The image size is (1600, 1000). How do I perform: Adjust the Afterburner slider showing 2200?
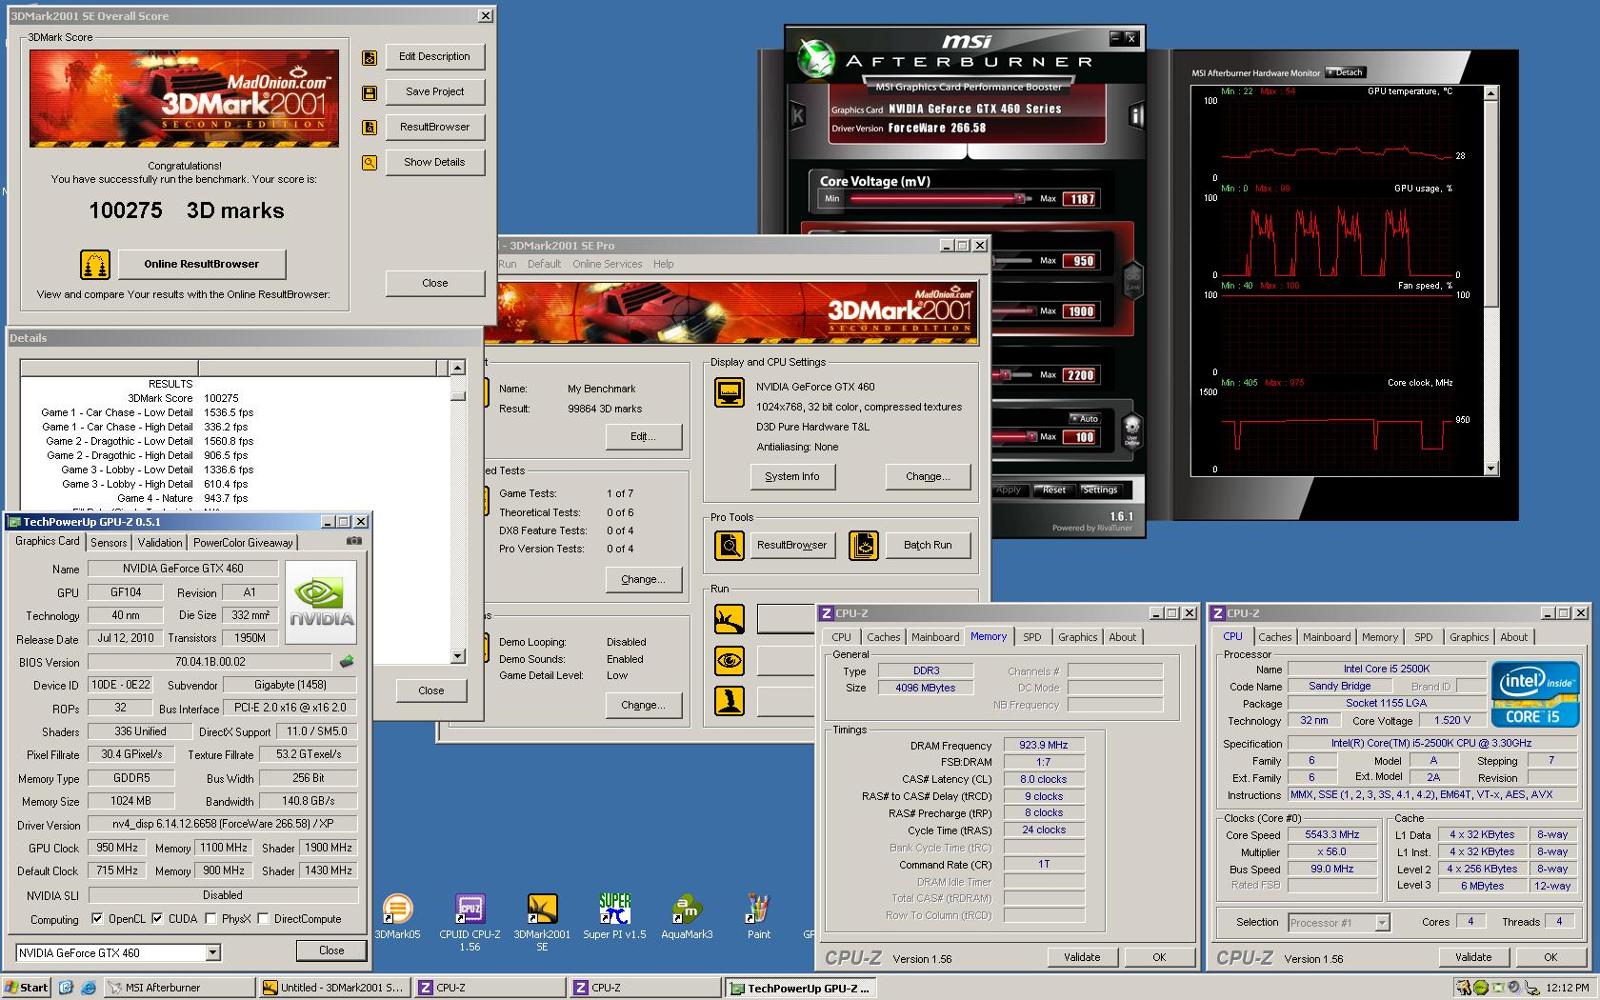pyautogui.click(x=1005, y=375)
